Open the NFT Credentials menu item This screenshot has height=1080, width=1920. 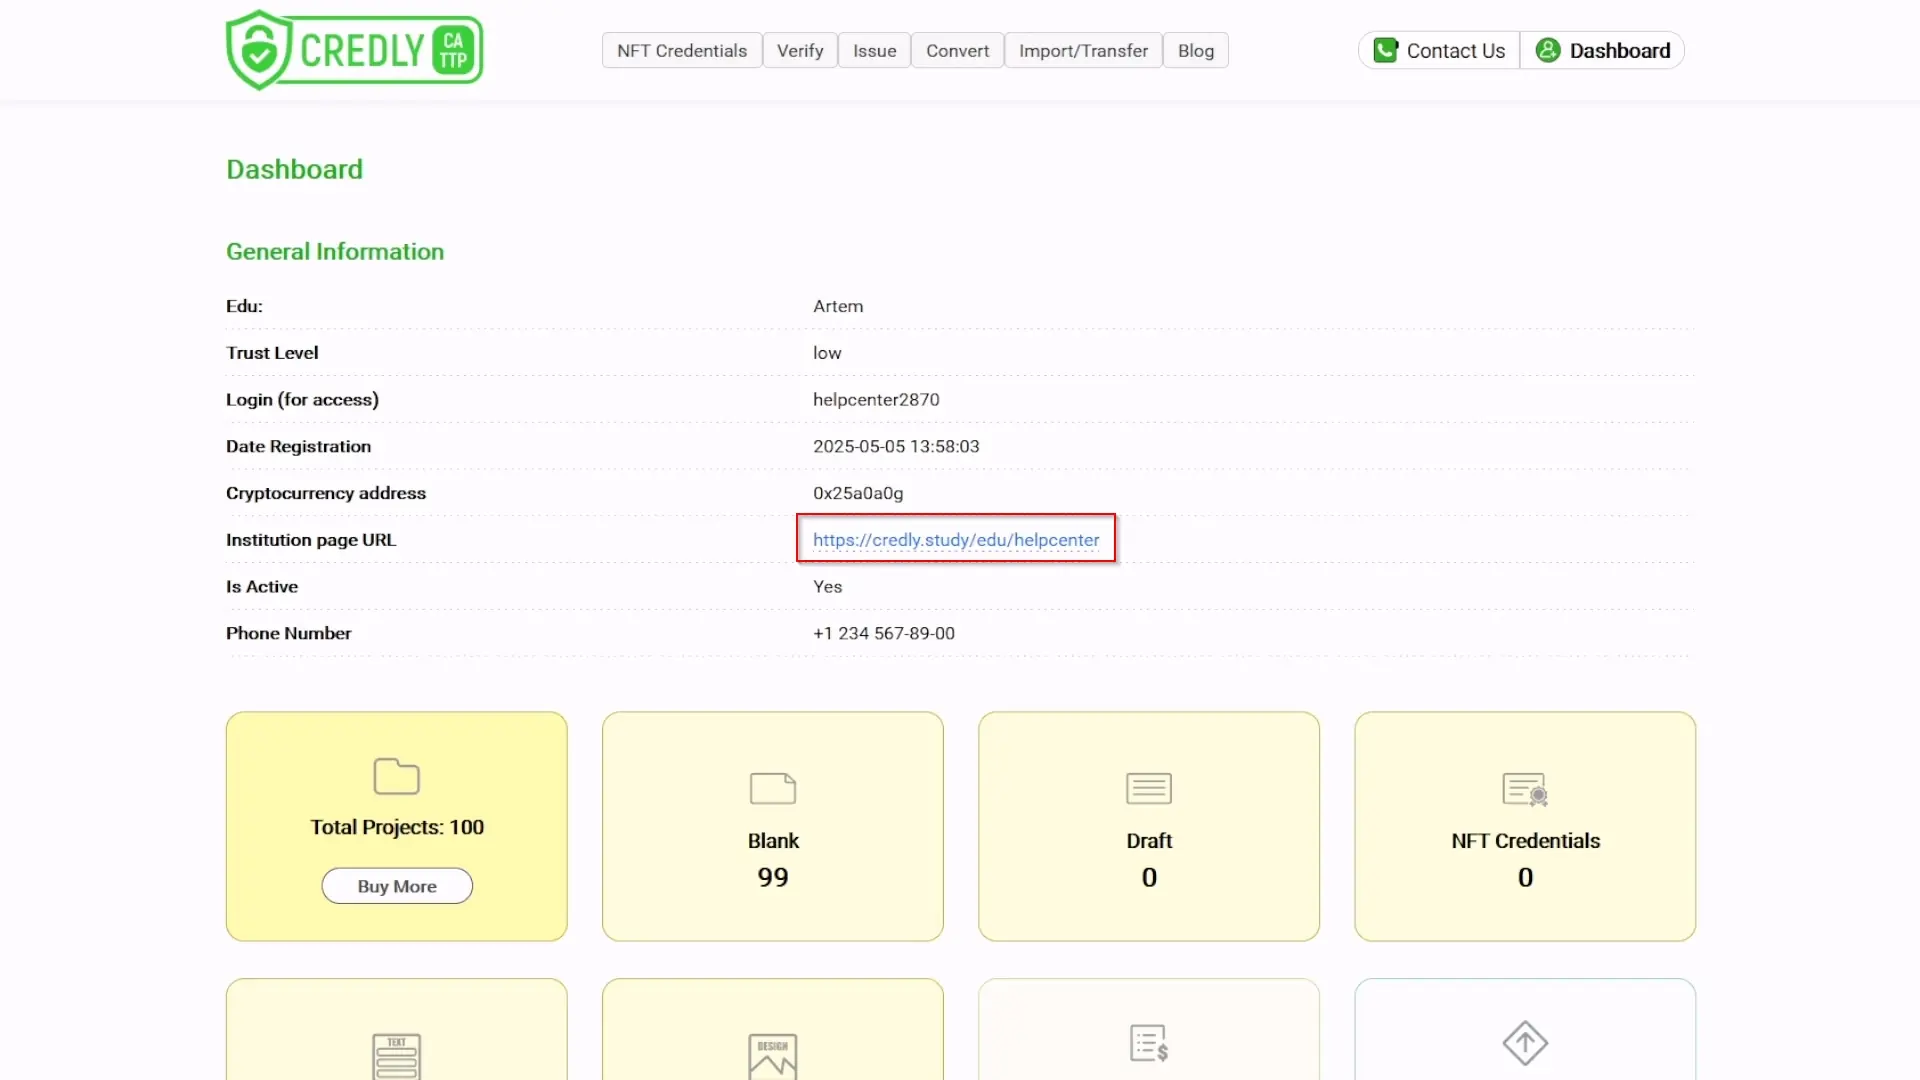pos(682,50)
